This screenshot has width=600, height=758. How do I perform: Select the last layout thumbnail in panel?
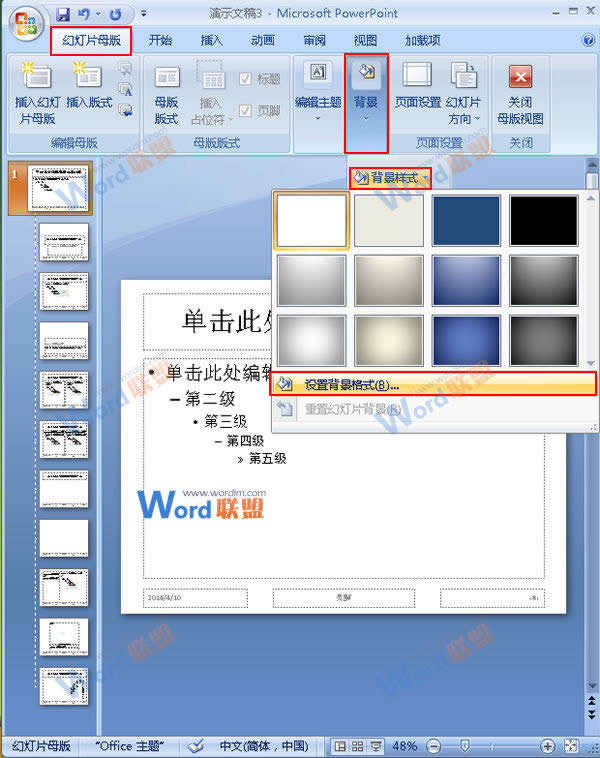click(64, 686)
